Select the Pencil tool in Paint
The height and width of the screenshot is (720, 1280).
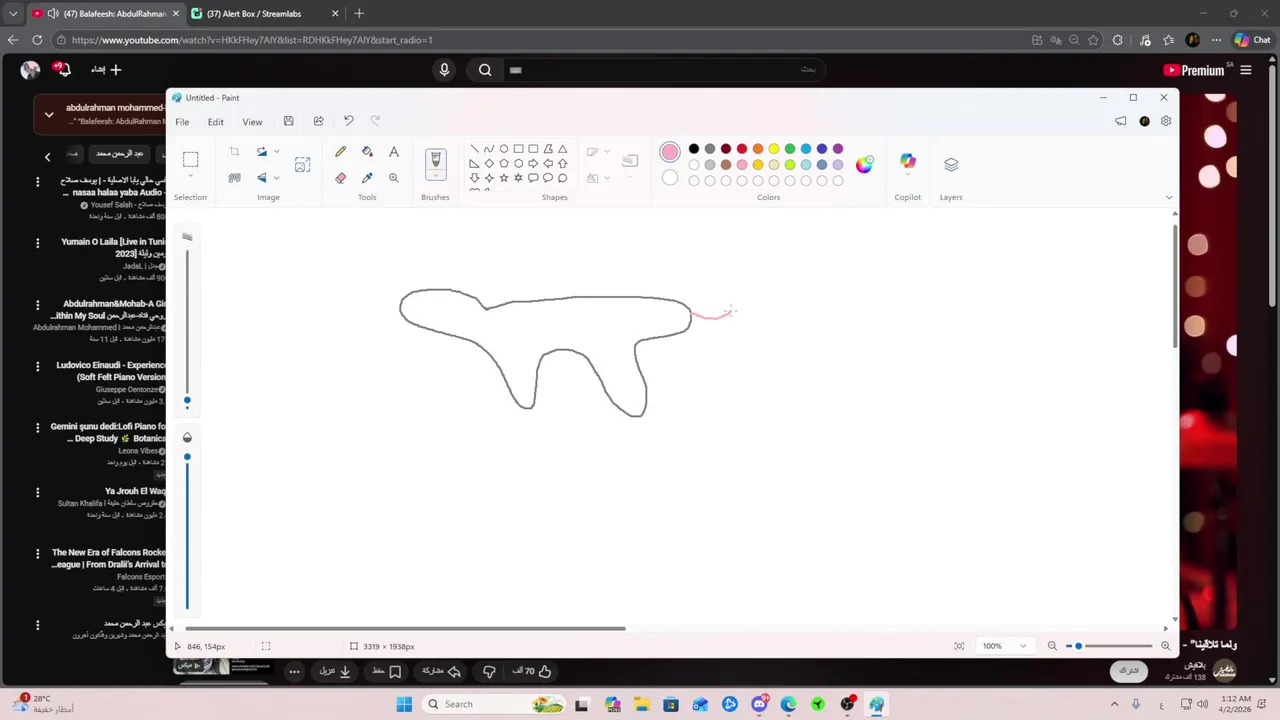(341, 152)
